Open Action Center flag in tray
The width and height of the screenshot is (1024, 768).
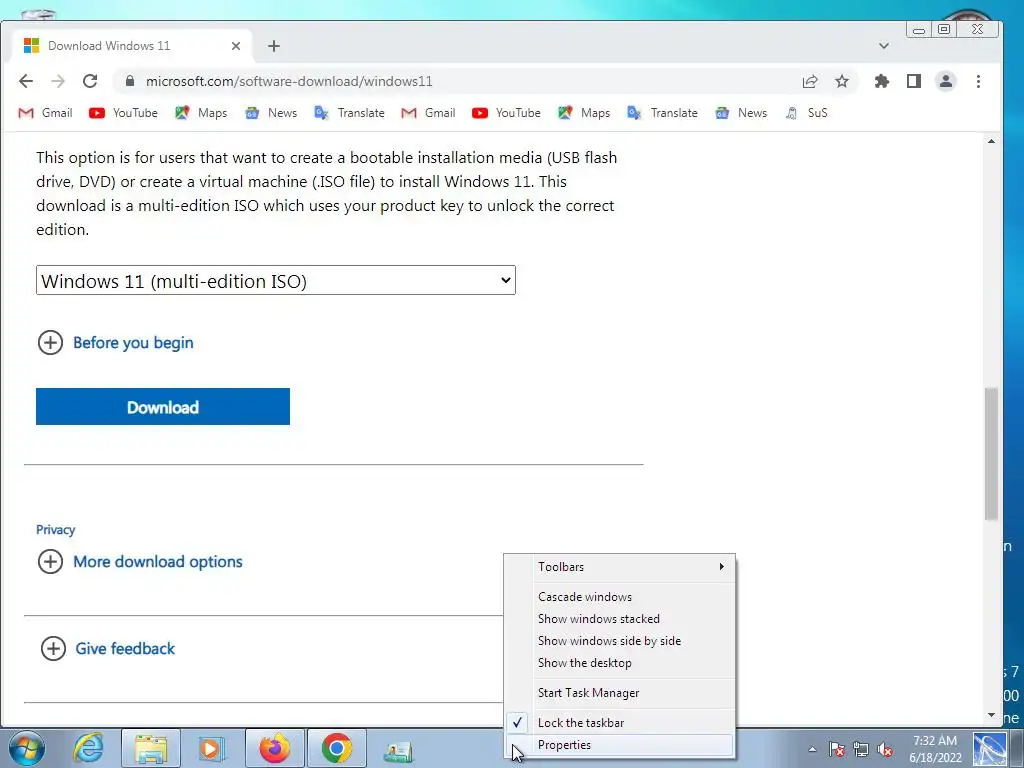(x=837, y=749)
